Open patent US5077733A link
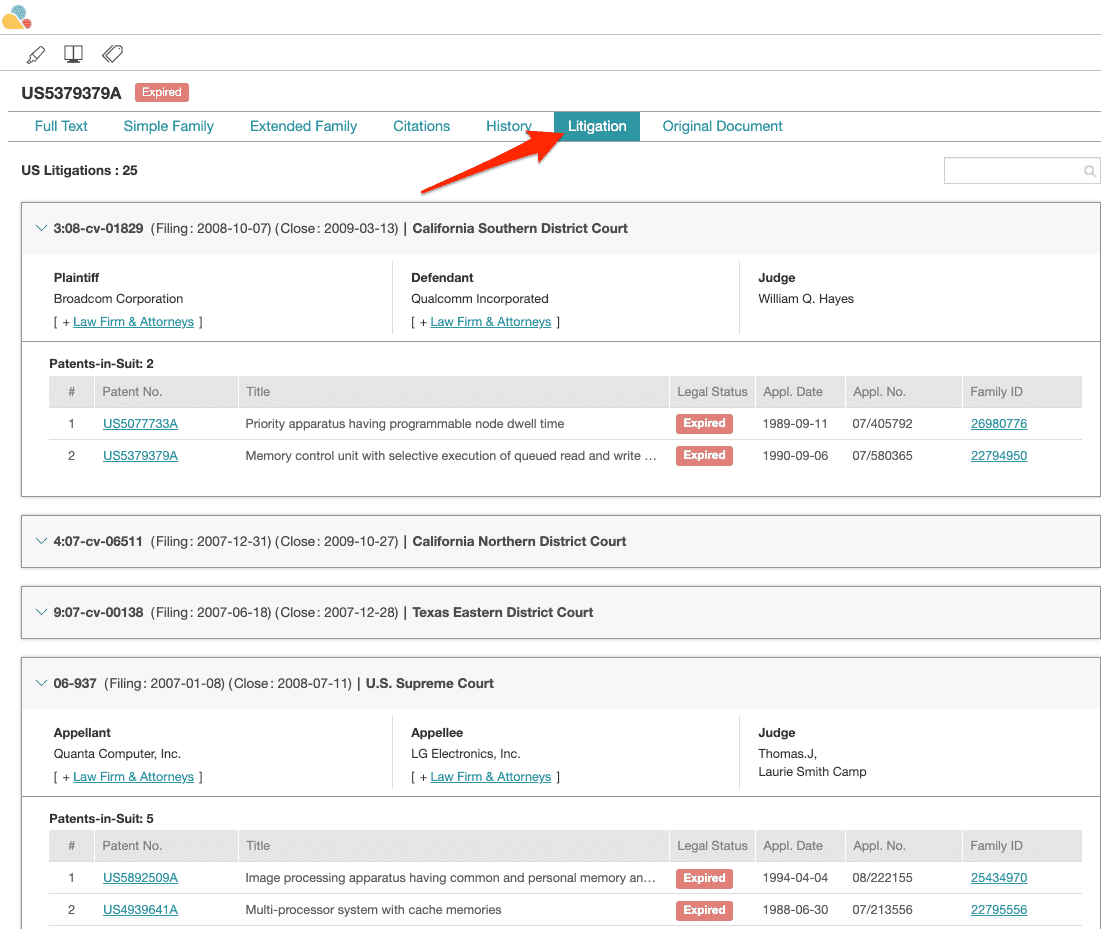The width and height of the screenshot is (1101, 929). pos(140,423)
